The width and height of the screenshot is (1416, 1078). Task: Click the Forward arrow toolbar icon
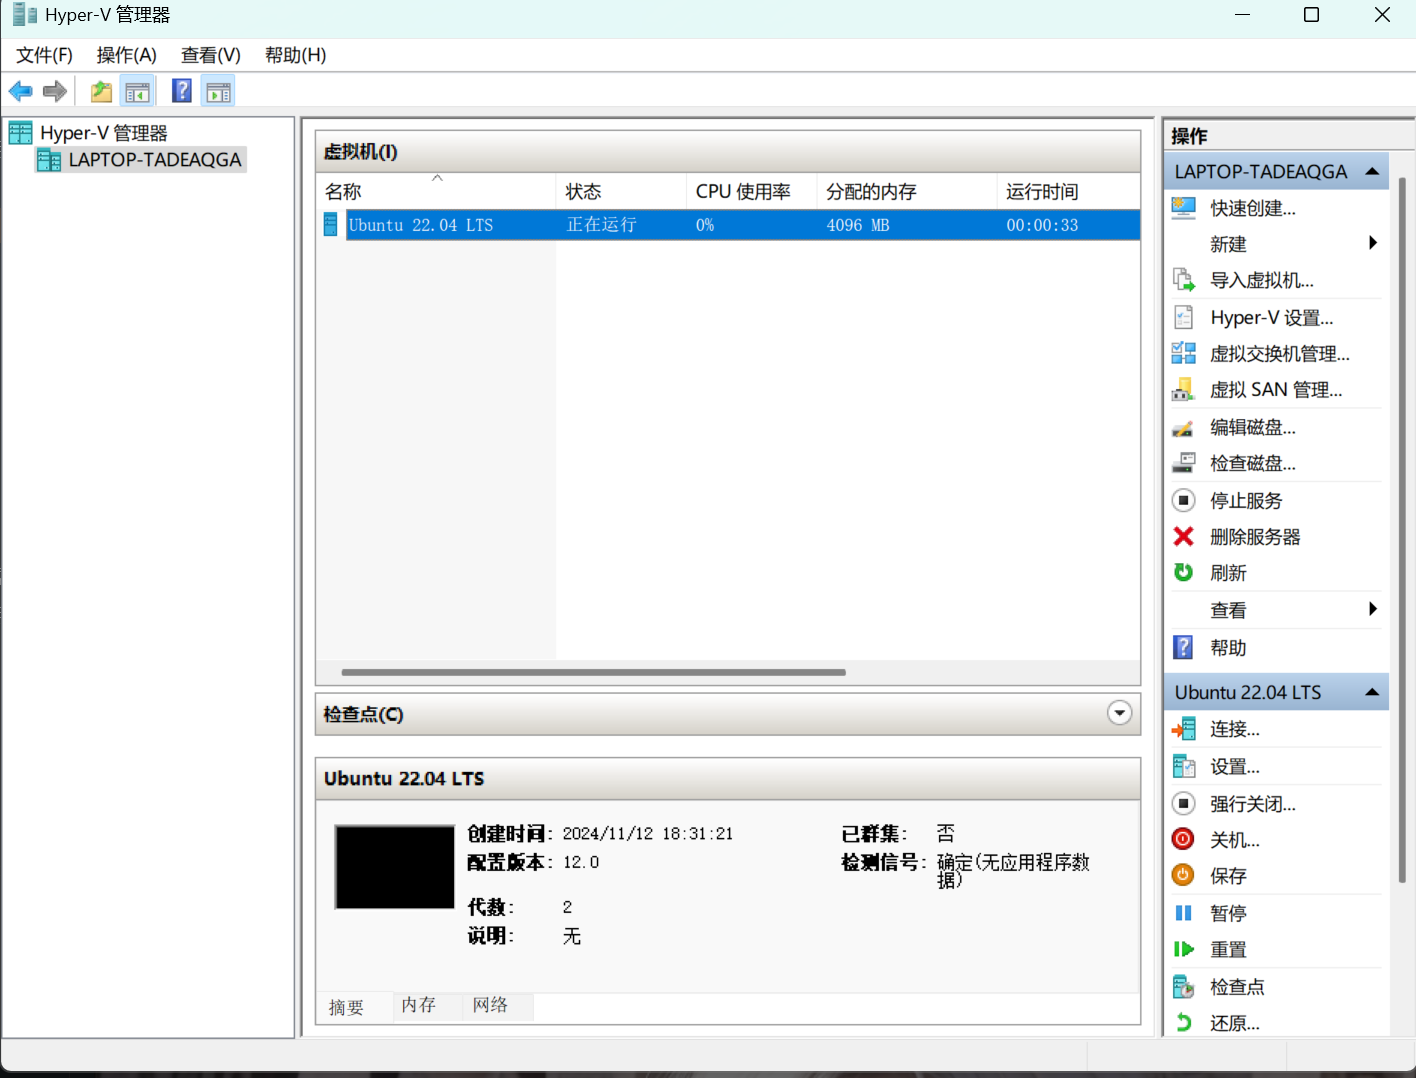pyautogui.click(x=55, y=92)
